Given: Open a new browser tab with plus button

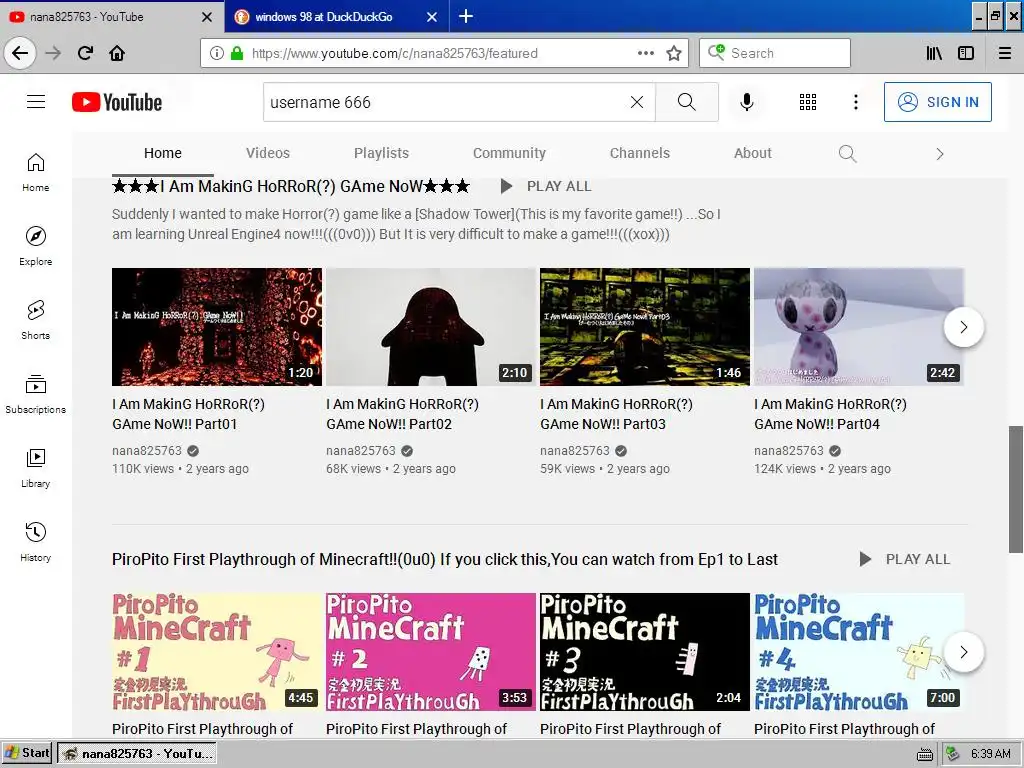Looking at the screenshot, I should point(466,16).
